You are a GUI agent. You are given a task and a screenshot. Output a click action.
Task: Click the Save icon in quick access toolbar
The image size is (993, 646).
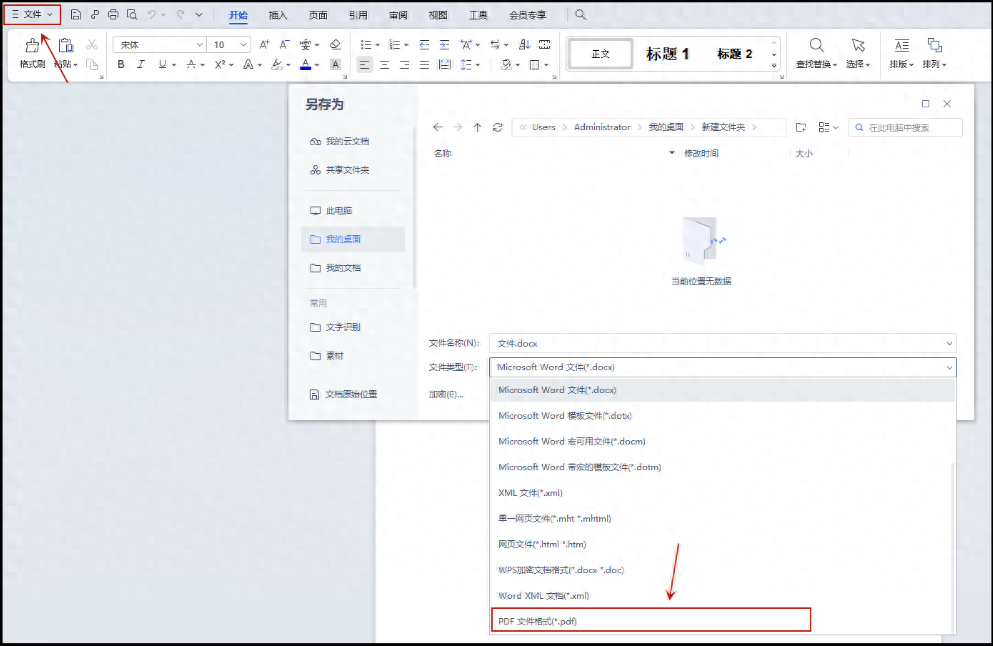76,13
